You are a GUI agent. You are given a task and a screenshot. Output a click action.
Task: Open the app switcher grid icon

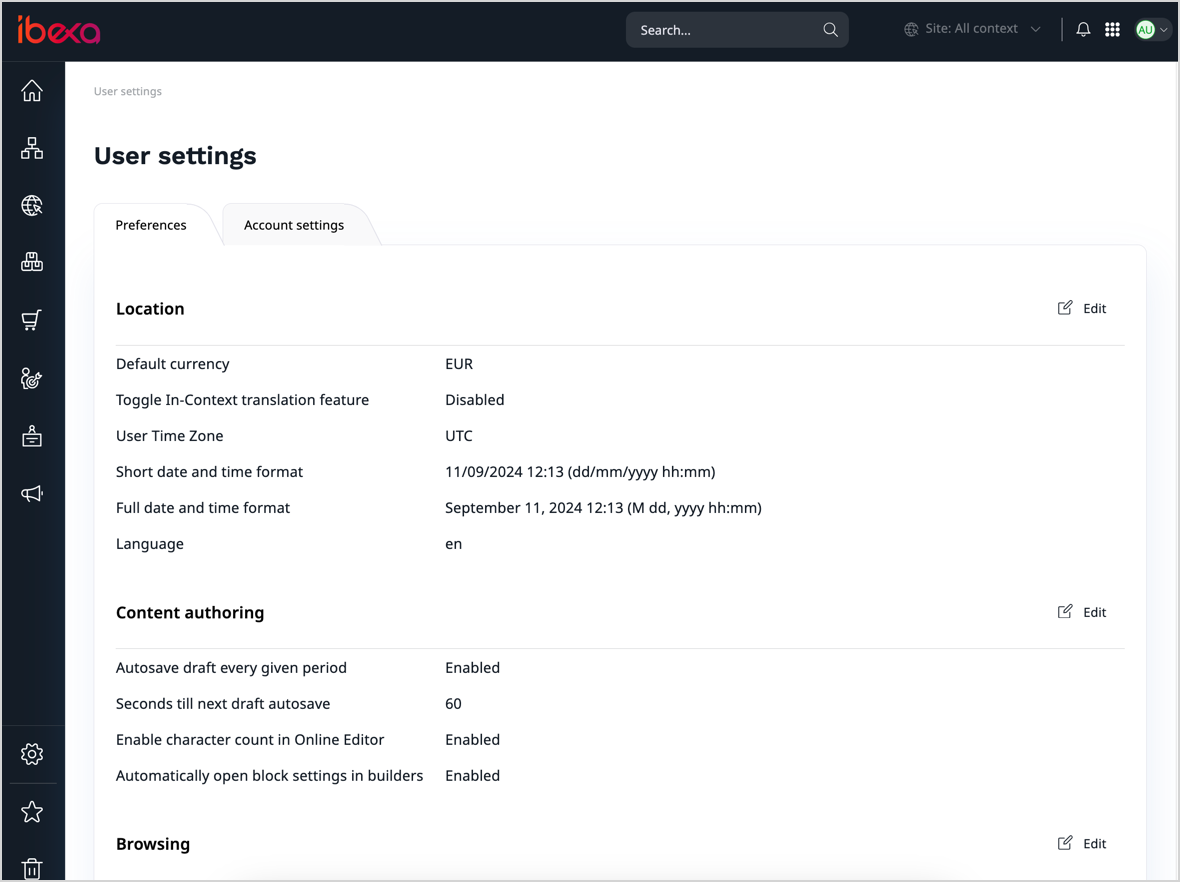coord(1112,29)
